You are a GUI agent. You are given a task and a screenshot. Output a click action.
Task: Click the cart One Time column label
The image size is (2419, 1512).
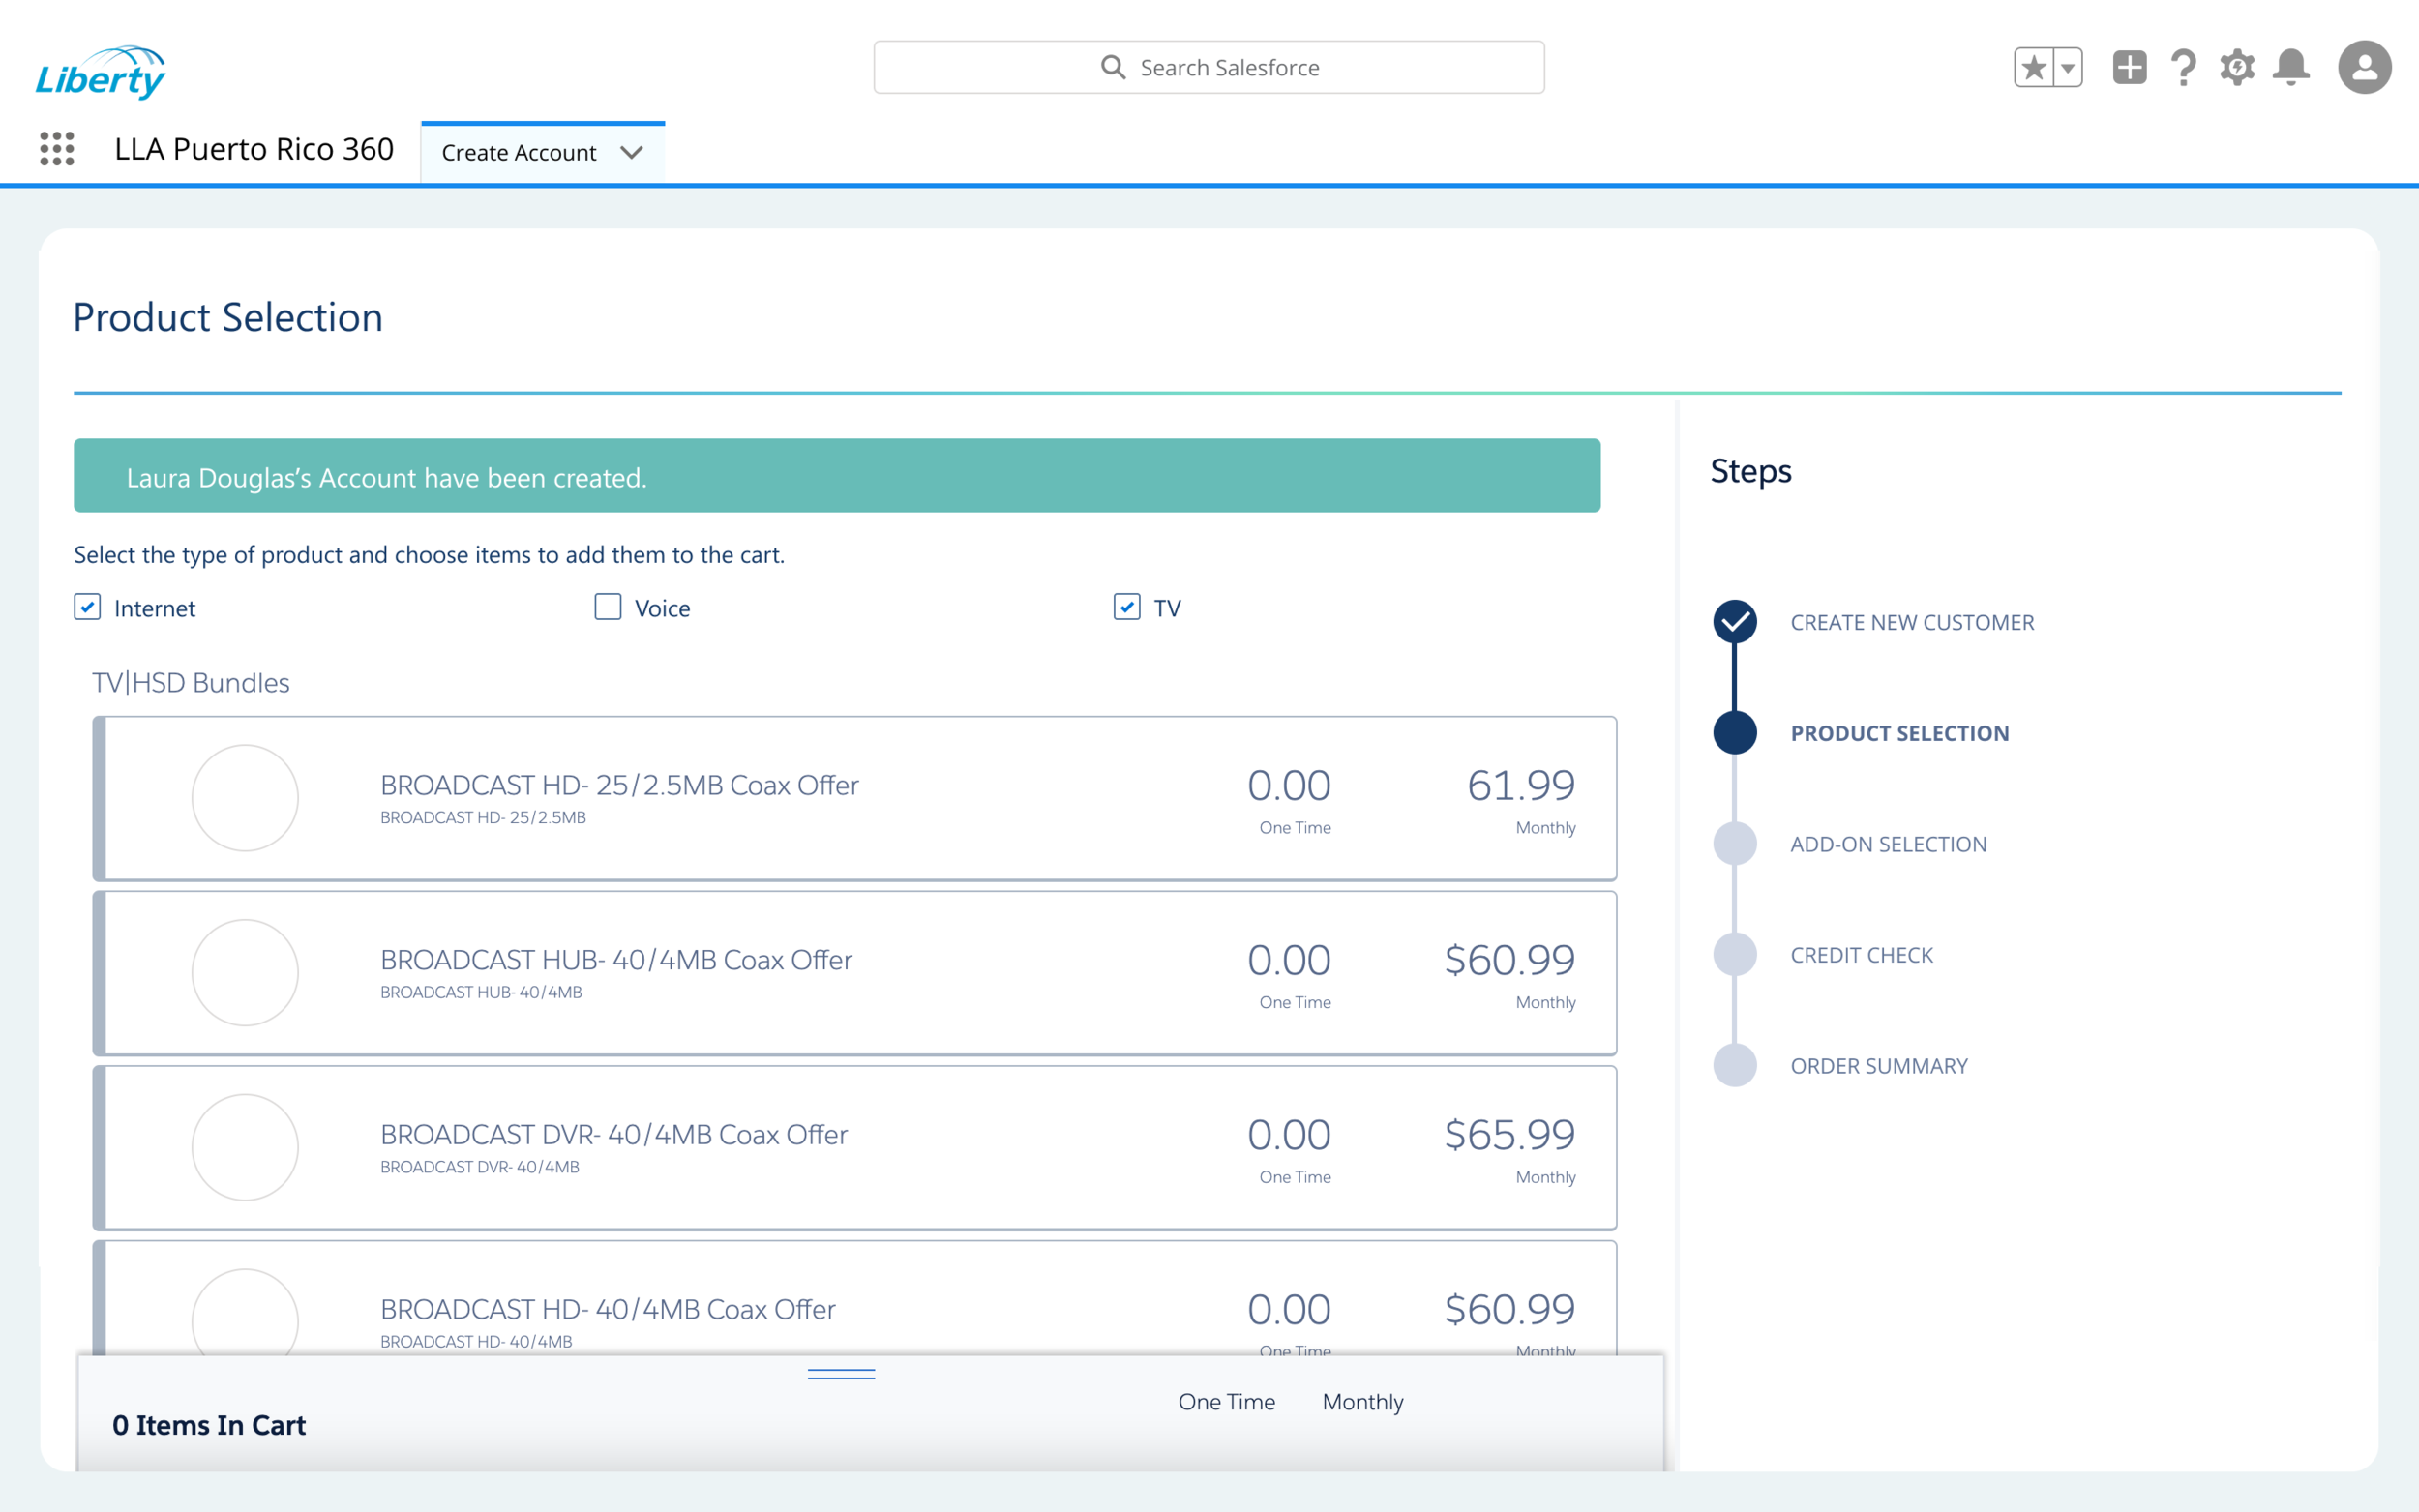point(1227,1402)
